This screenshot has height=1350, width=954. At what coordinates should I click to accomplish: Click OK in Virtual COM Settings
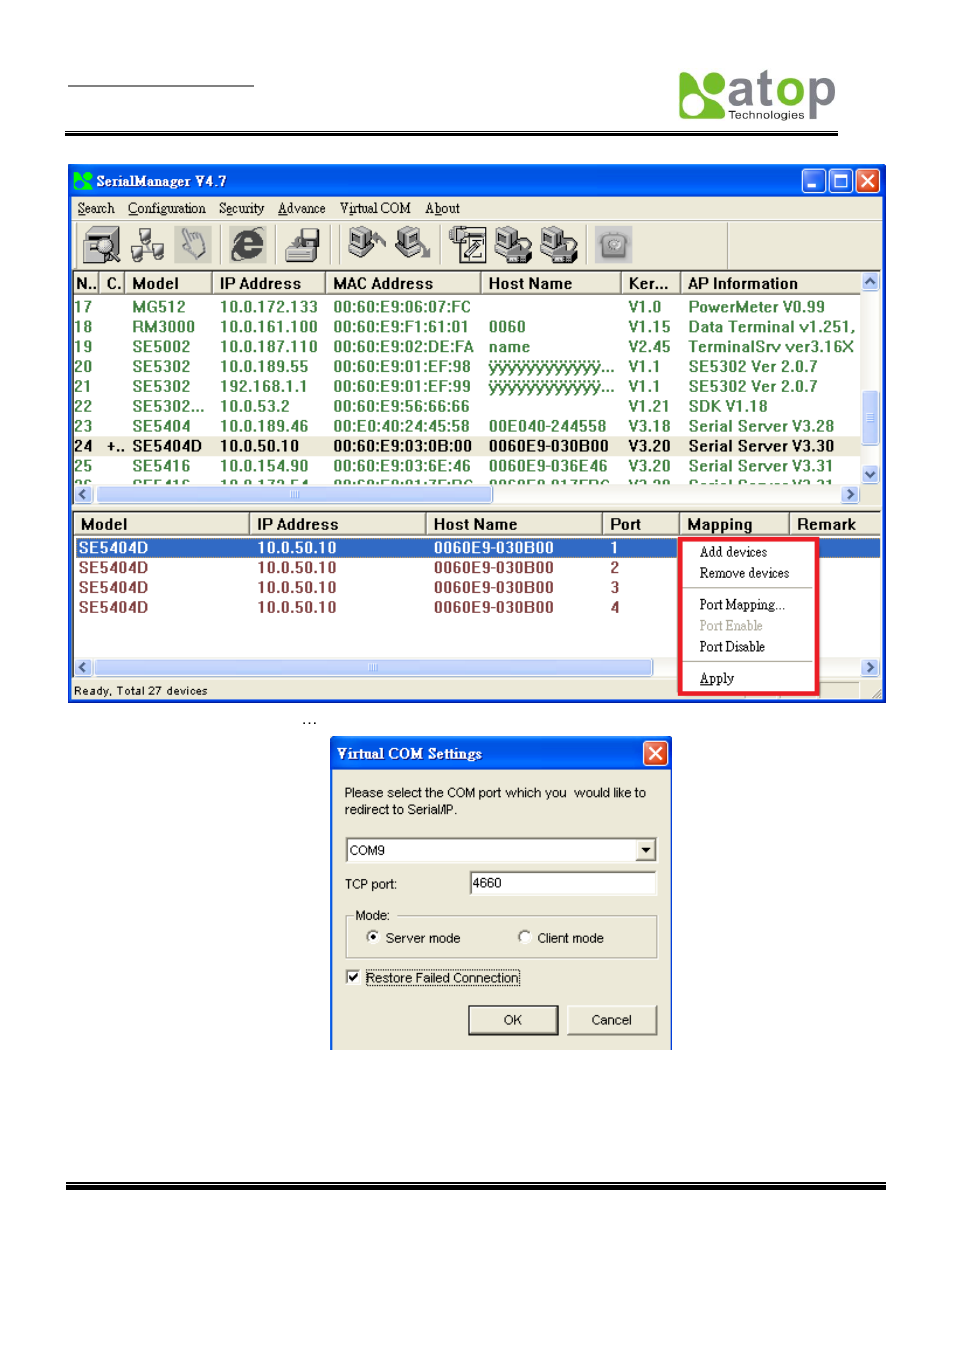click(x=513, y=1020)
